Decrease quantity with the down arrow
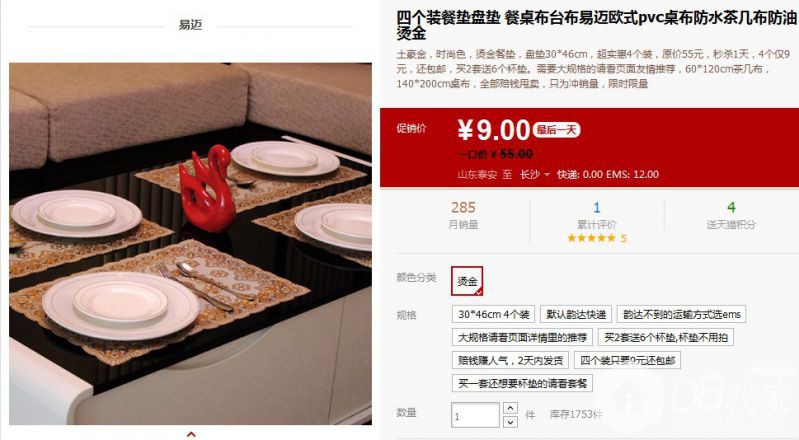 coord(511,422)
